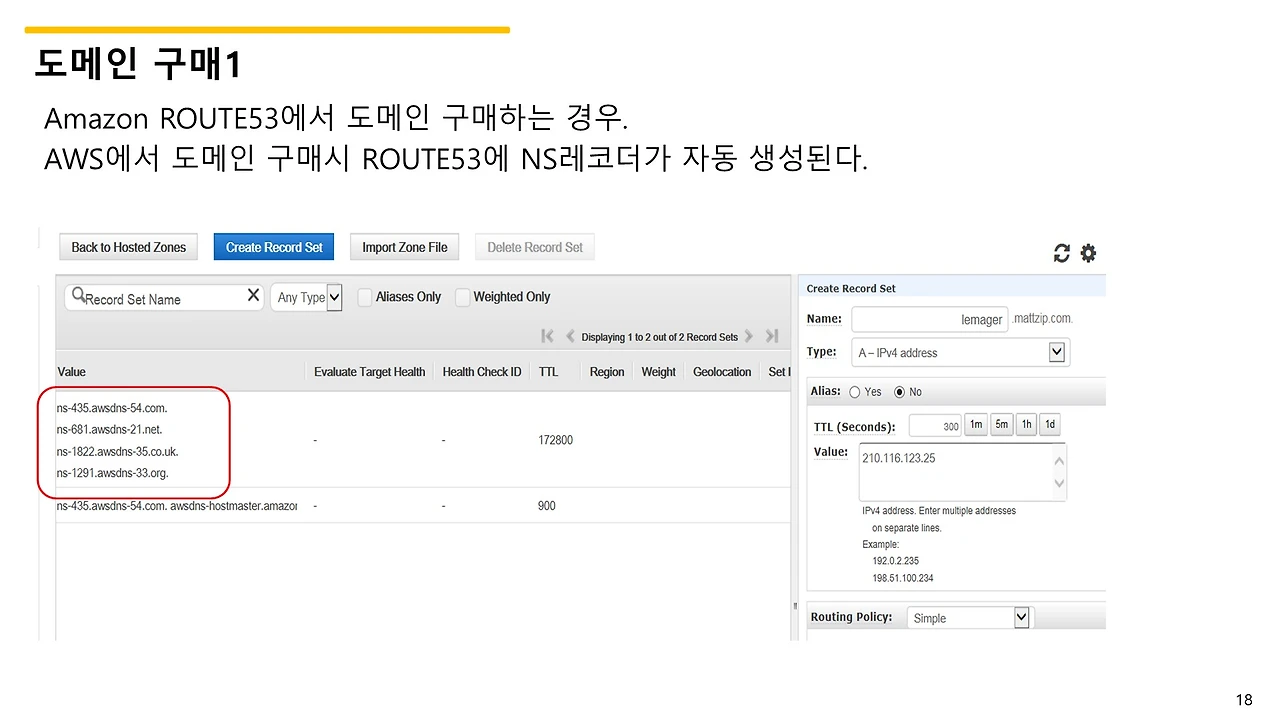The width and height of the screenshot is (1280, 720).
Task: Click the magnifier icon in the search box
Action: coord(79,296)
